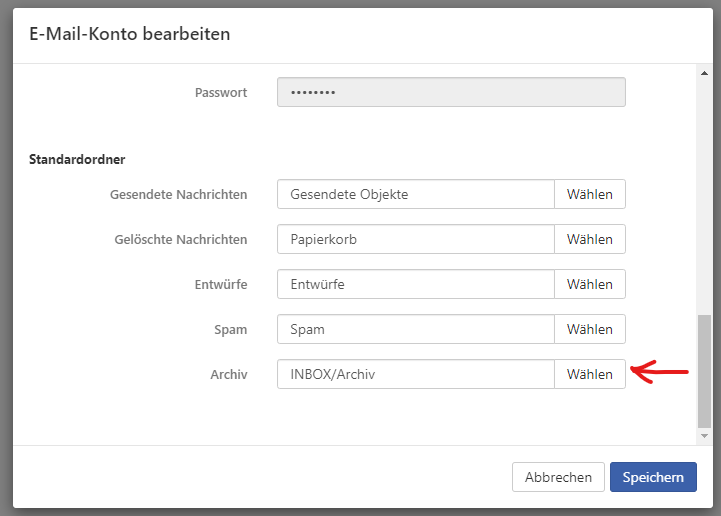Viewport: 721px width, 516px height.
Task: Cancel the dialog with Abbrechen
Action: [x=558, y=477]
